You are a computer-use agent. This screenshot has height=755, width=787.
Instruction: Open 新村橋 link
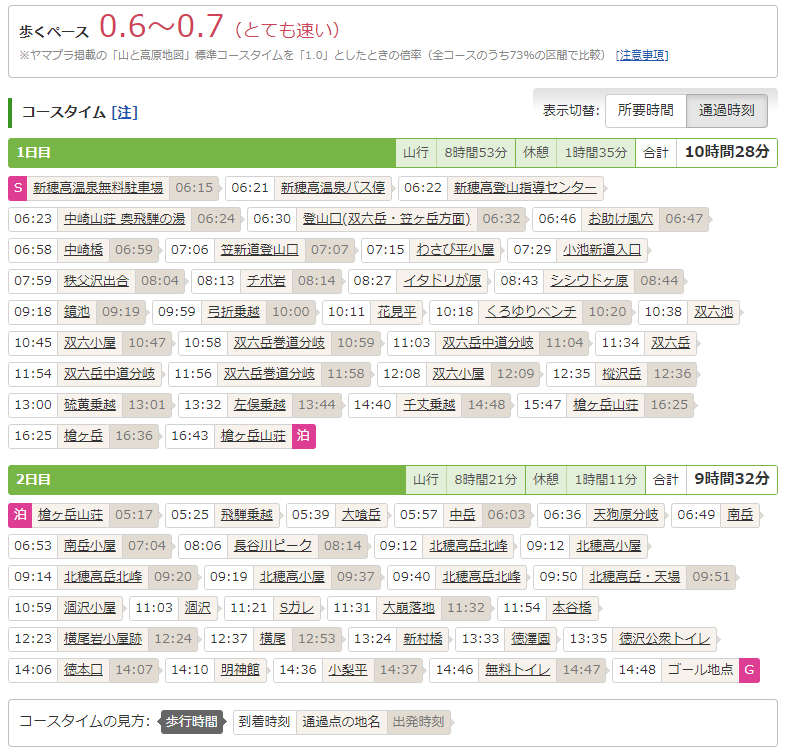423,639
